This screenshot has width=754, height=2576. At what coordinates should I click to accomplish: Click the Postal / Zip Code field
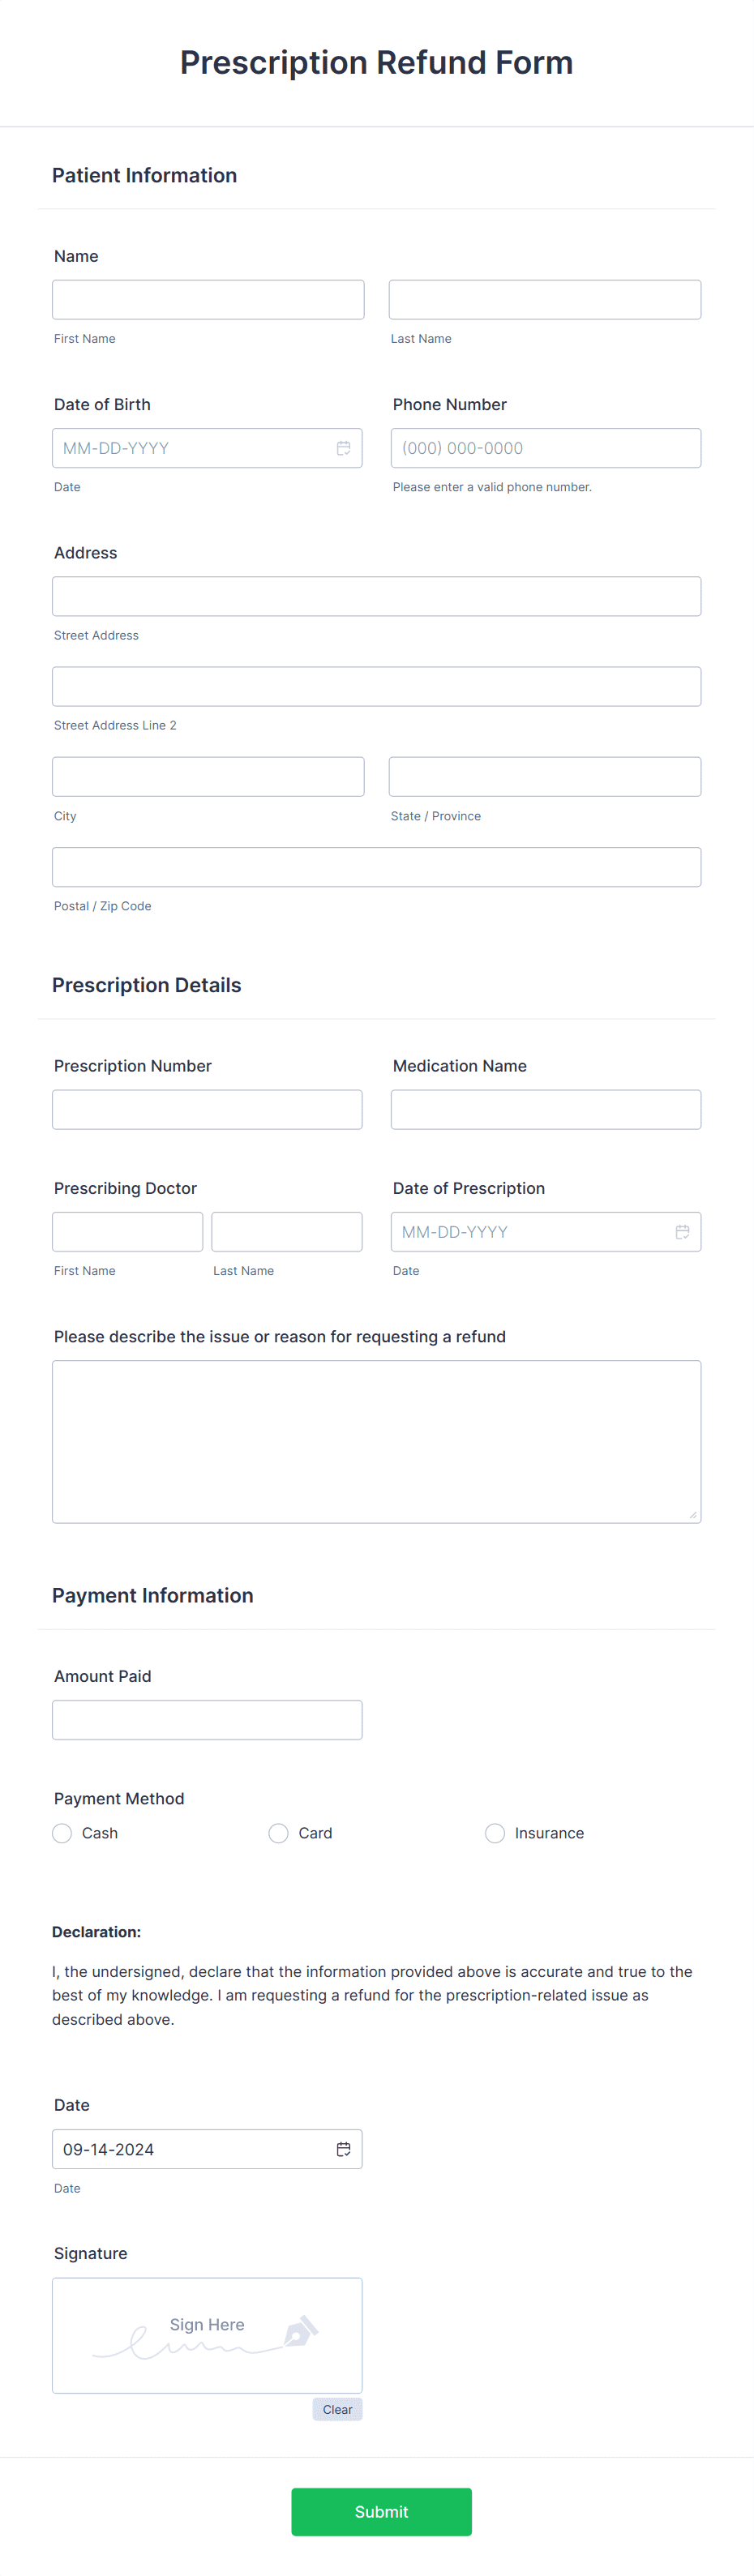376,866
